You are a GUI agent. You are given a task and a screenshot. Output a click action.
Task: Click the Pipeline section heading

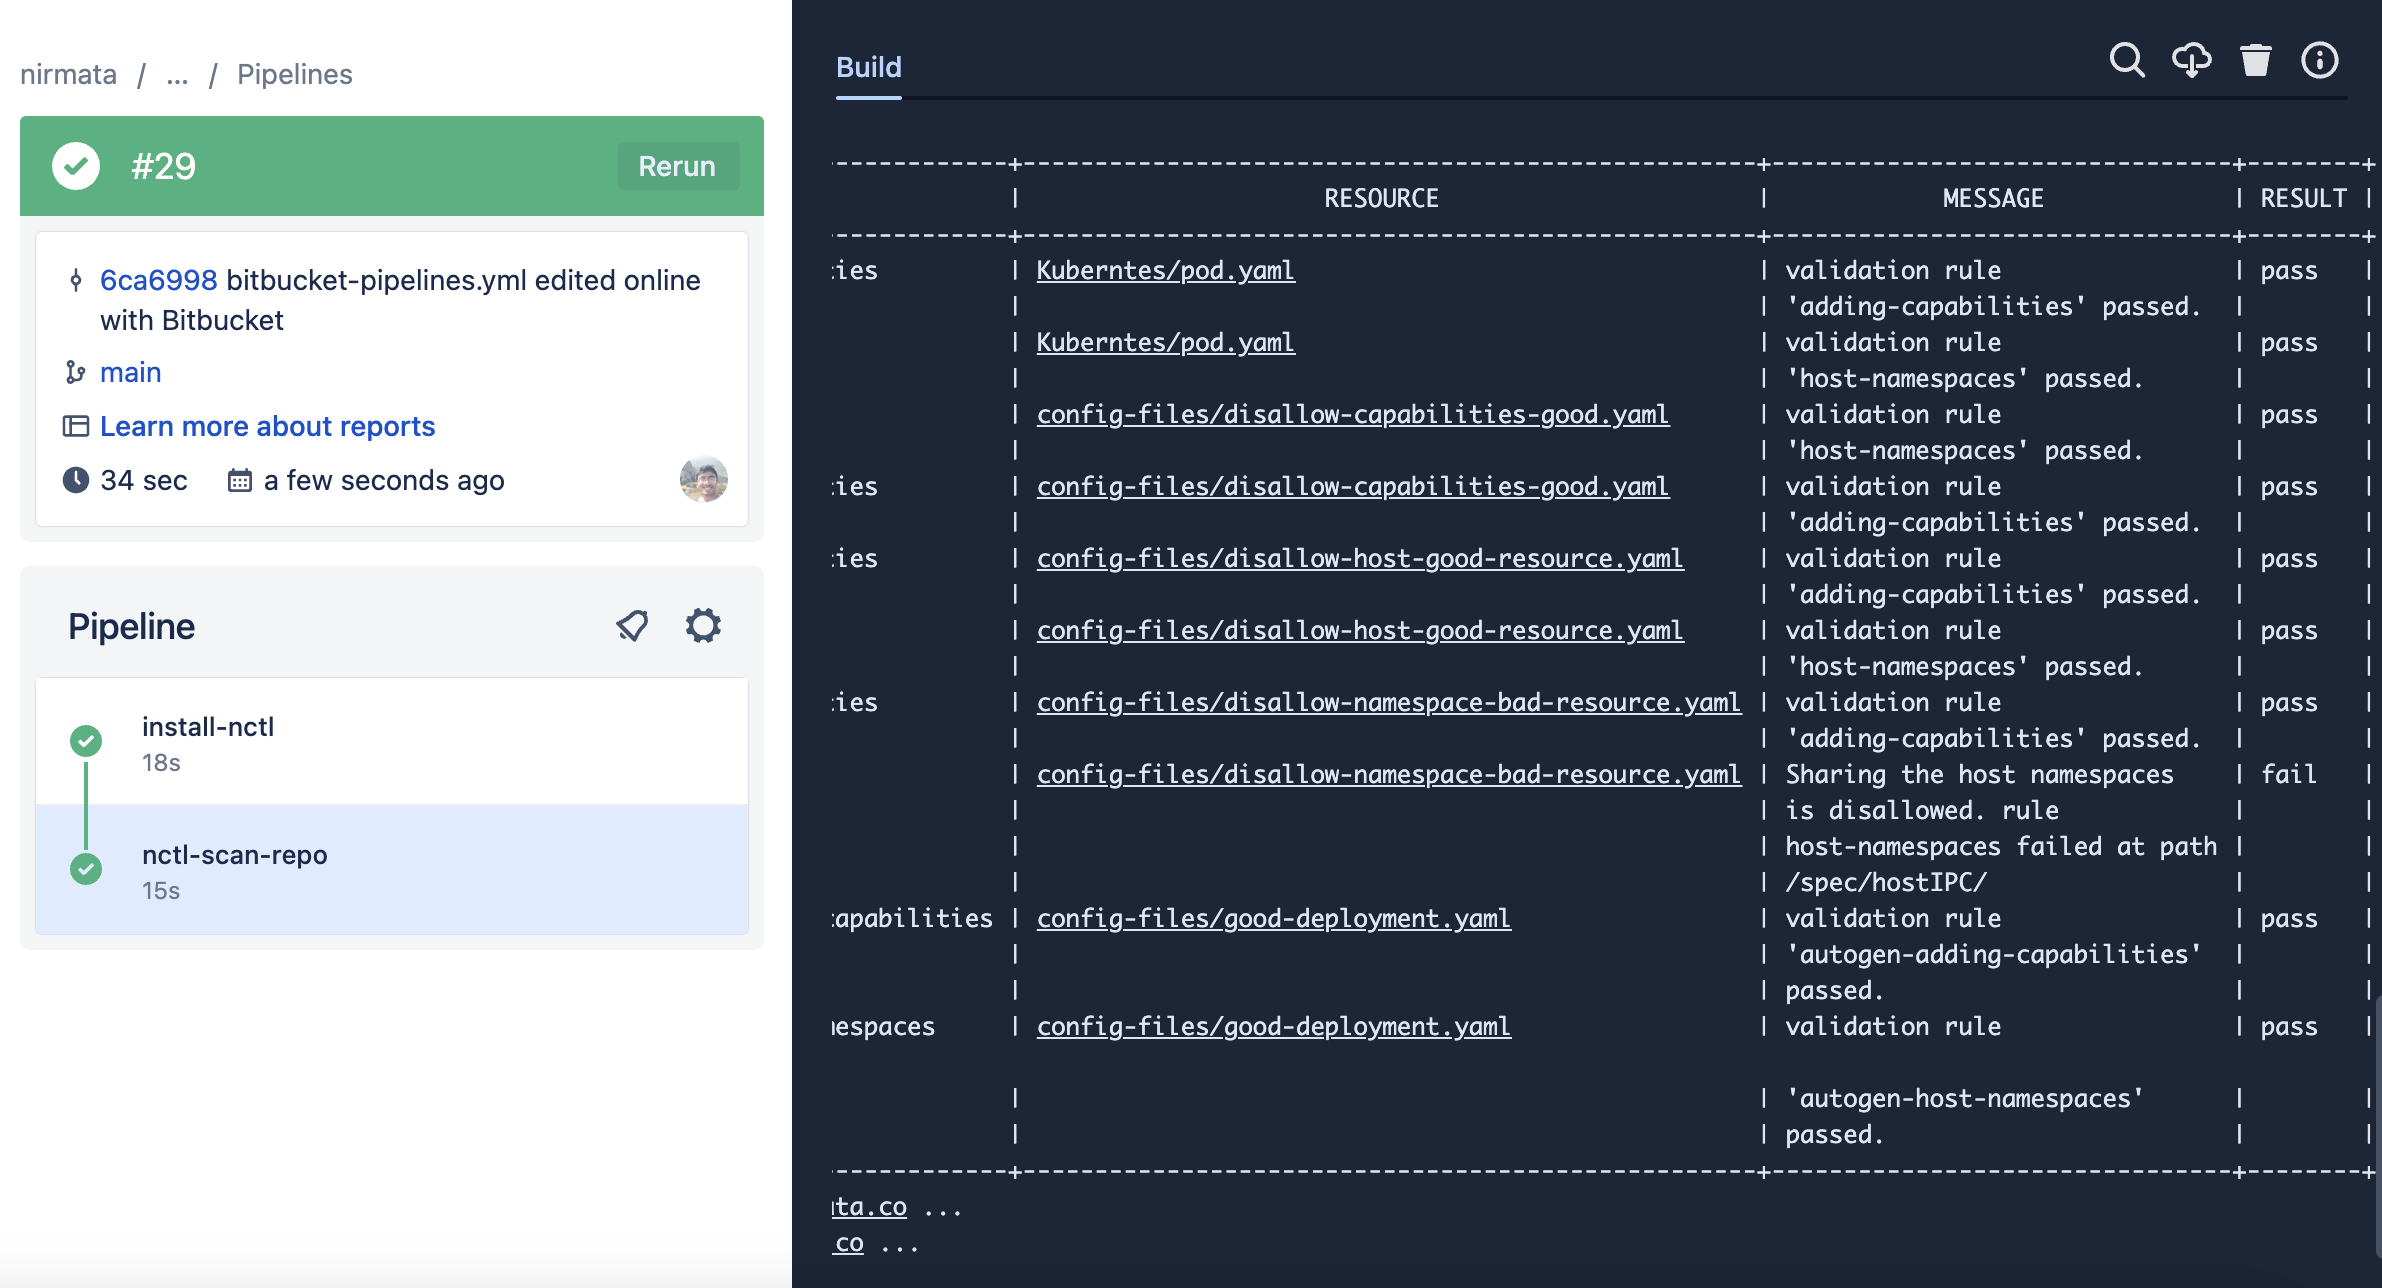(x=131, y=626)
